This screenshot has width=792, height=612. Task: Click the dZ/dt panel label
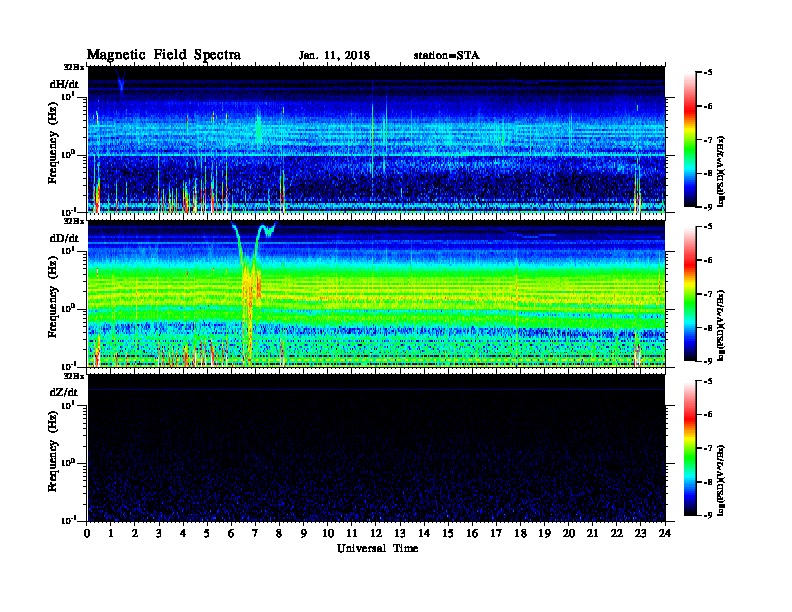[64, 392]
